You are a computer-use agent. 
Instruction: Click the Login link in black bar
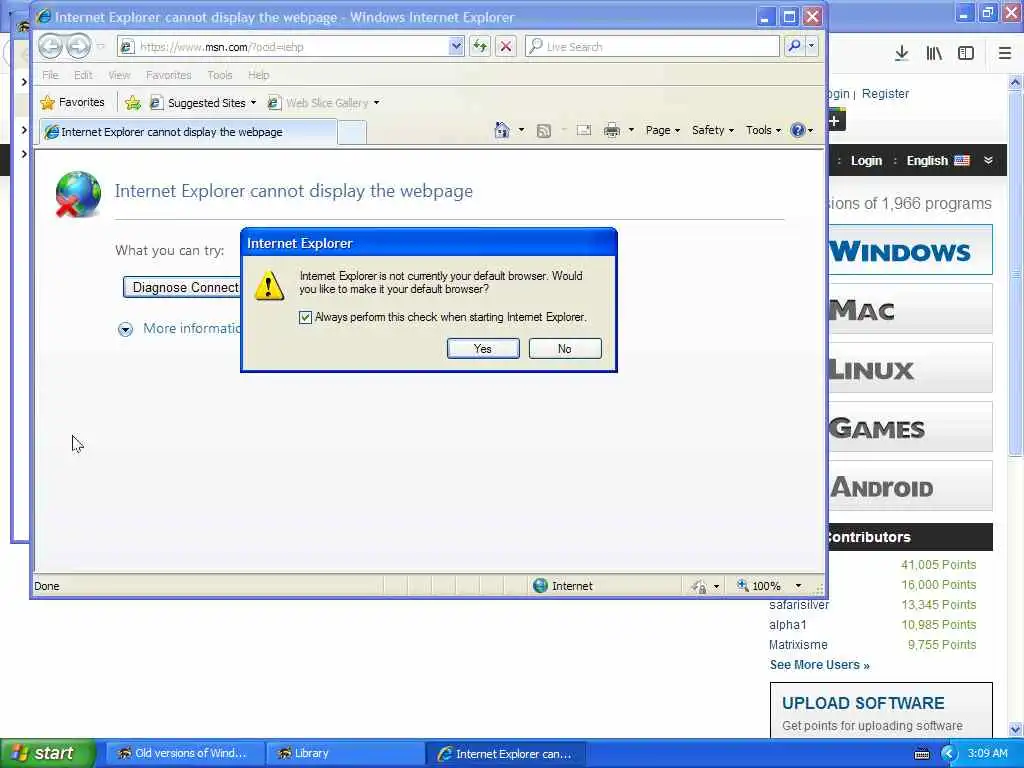[866, 161]
